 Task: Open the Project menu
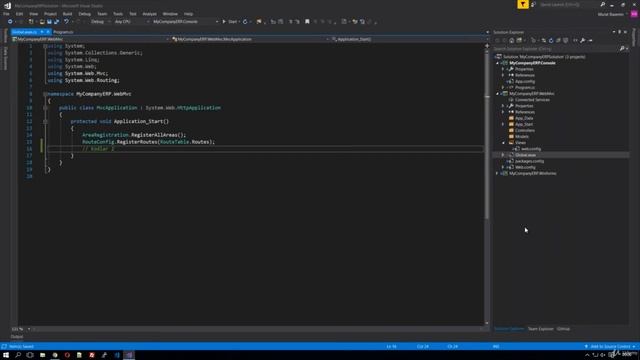50,14
